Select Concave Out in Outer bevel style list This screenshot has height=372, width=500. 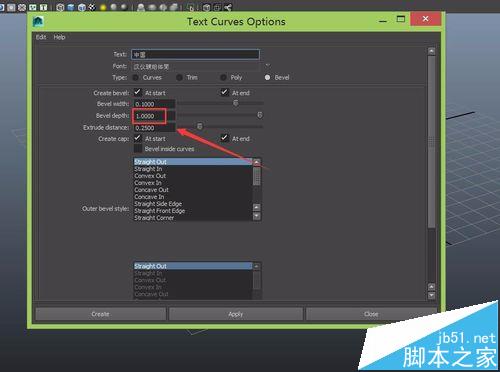pyautogui.click(x=193, y=190)
